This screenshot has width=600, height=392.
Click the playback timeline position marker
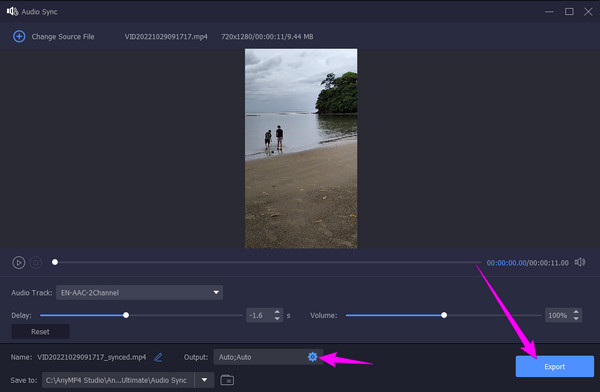(55, 262)
